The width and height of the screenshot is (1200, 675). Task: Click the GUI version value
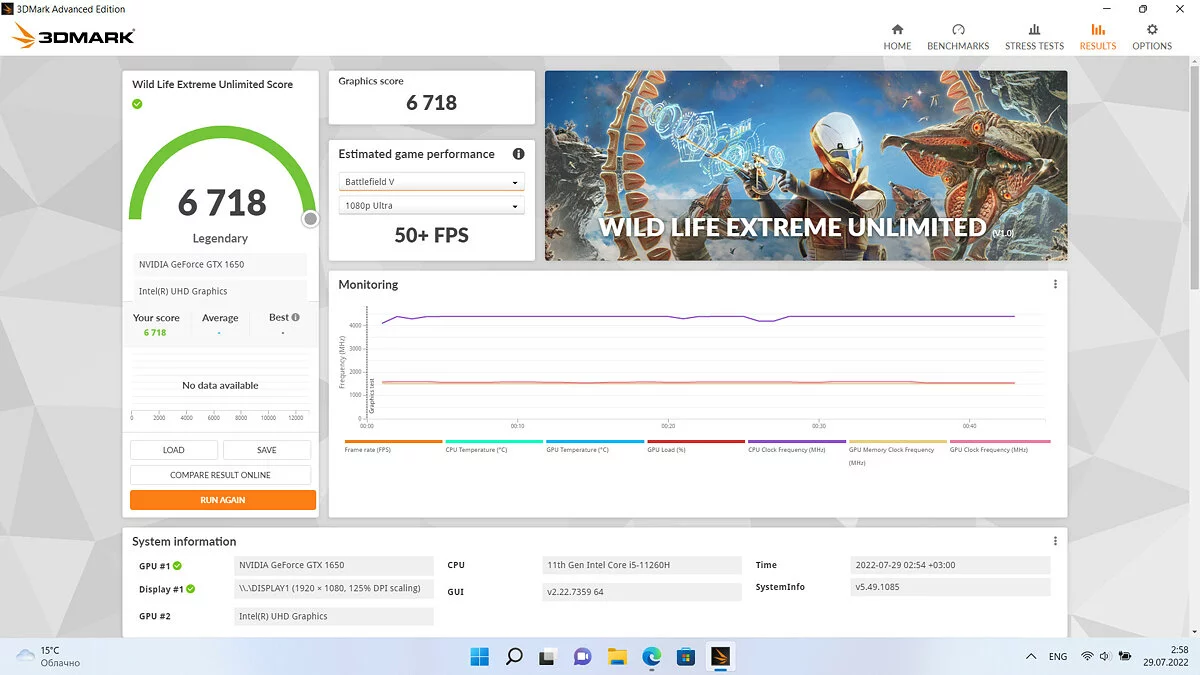[642, 592]
